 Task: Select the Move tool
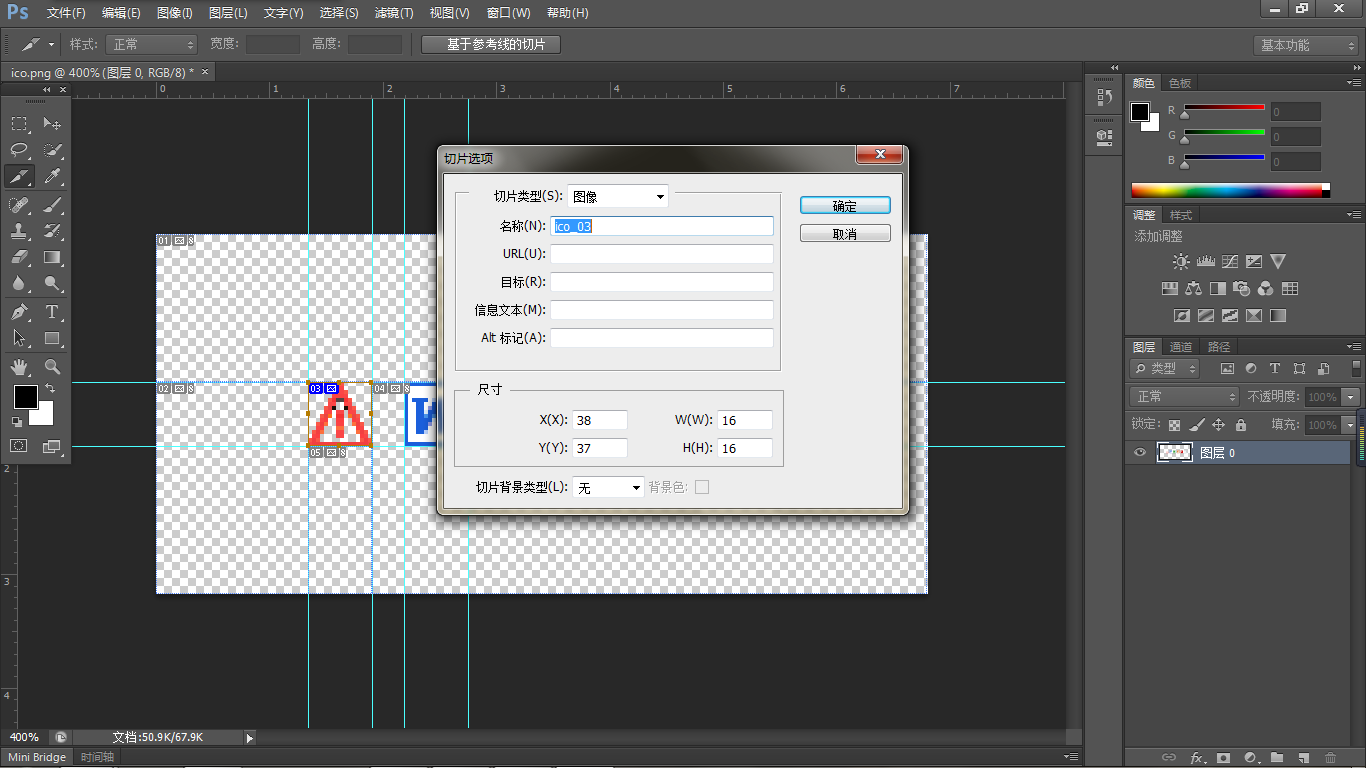click(x=53, y=123)
